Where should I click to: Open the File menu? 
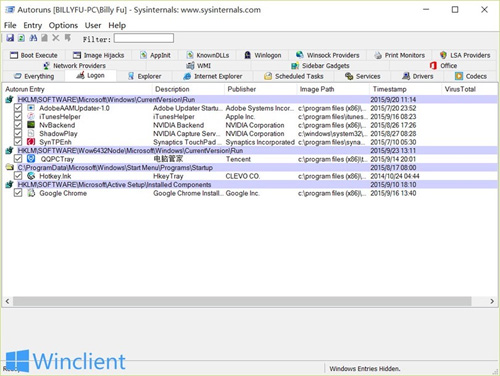point(10,25)
